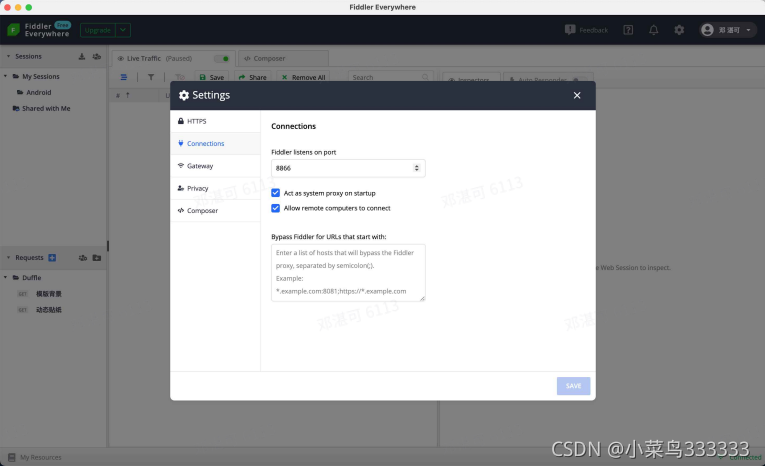Open the Upgrade dropdown arrow
765x468 pixels.
[x=123, y=30]
